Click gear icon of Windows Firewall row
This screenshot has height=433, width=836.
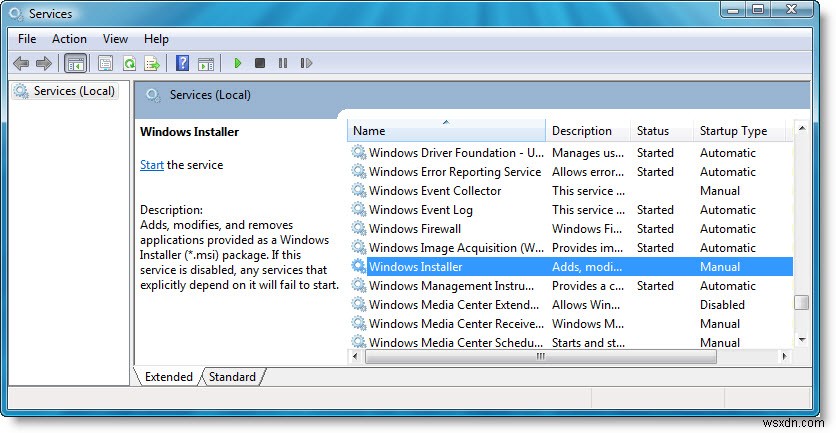(x=359, y=229)
